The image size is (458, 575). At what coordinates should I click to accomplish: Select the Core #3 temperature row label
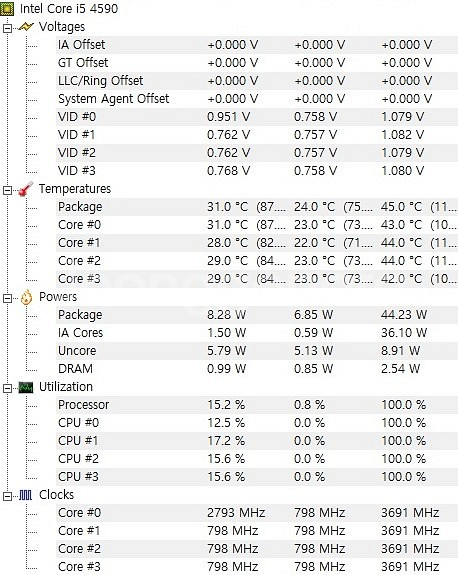pos(79,279)
